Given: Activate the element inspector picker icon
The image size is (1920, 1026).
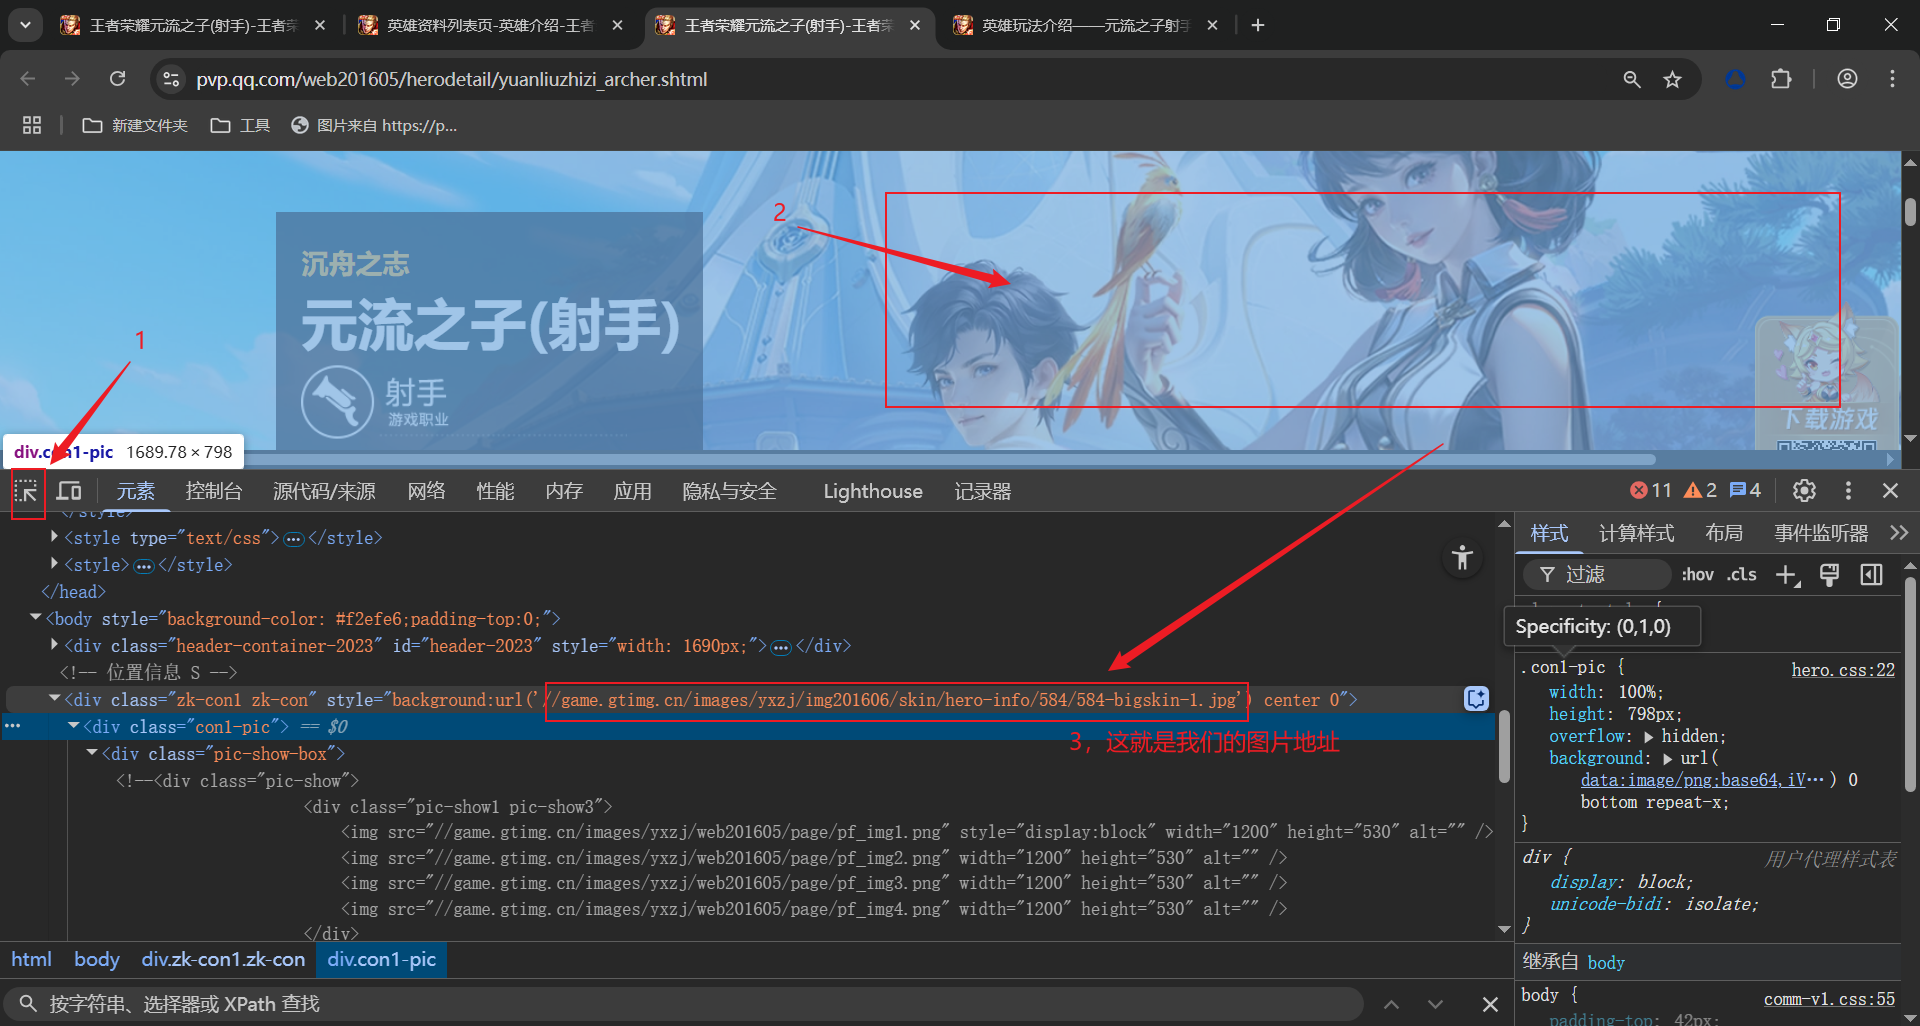Looking at the screenshot, I should click(x=26, y=491).
